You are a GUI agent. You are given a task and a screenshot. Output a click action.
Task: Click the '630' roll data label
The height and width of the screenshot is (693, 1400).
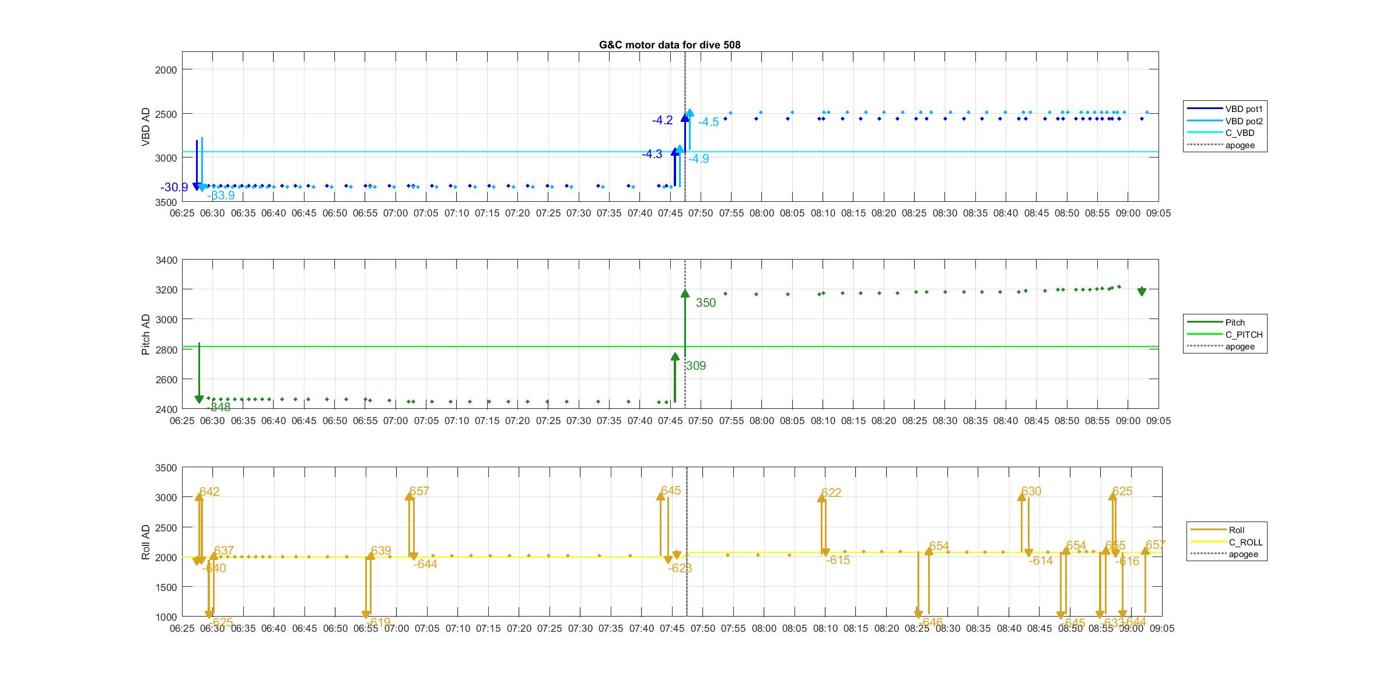[1031, 492]
